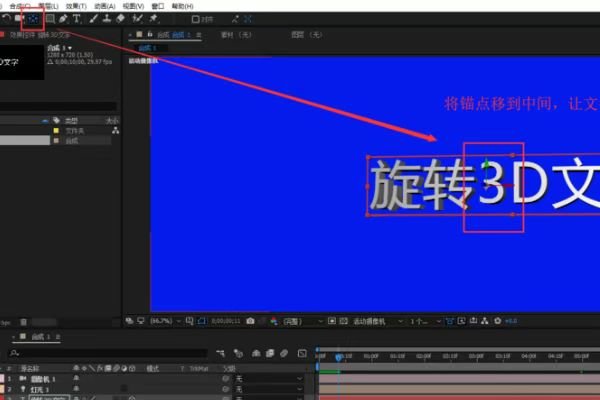Switch to the 素材 (无) footage tab
The height and width of the screenshot is (400, 600).
(236, 35)
